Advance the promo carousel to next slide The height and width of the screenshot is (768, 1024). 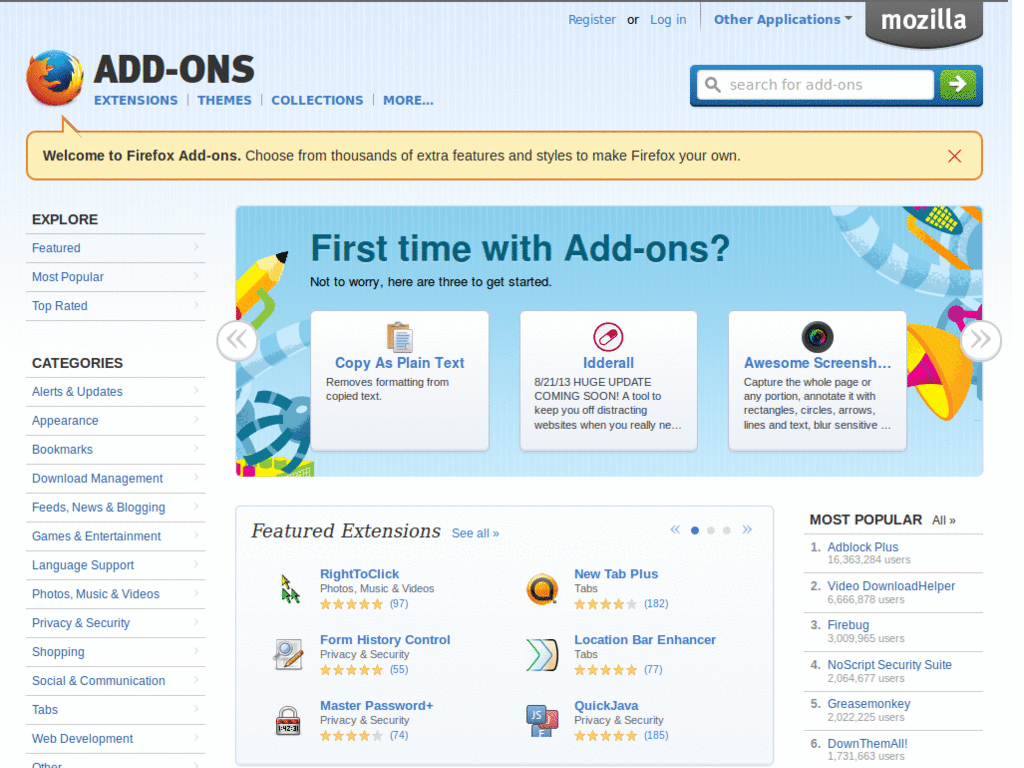coord(980,340)
